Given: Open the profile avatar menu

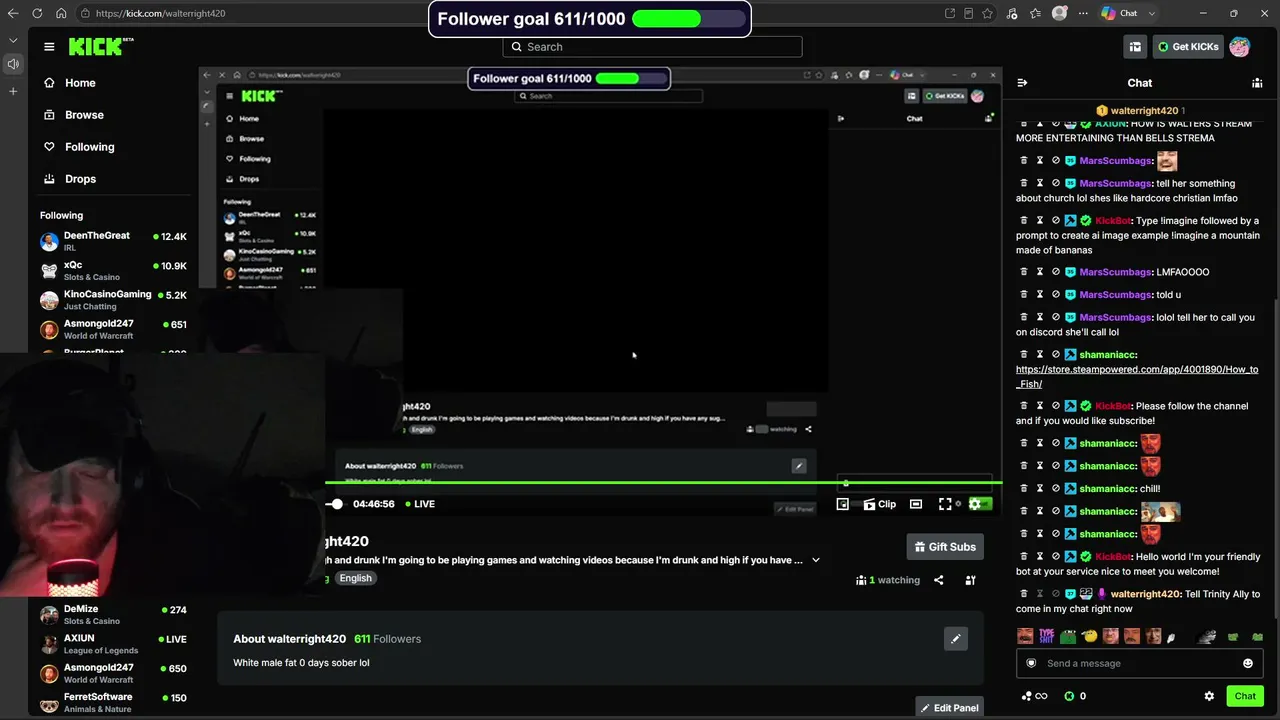Looking at the screenshot, I should point(1239,47).
